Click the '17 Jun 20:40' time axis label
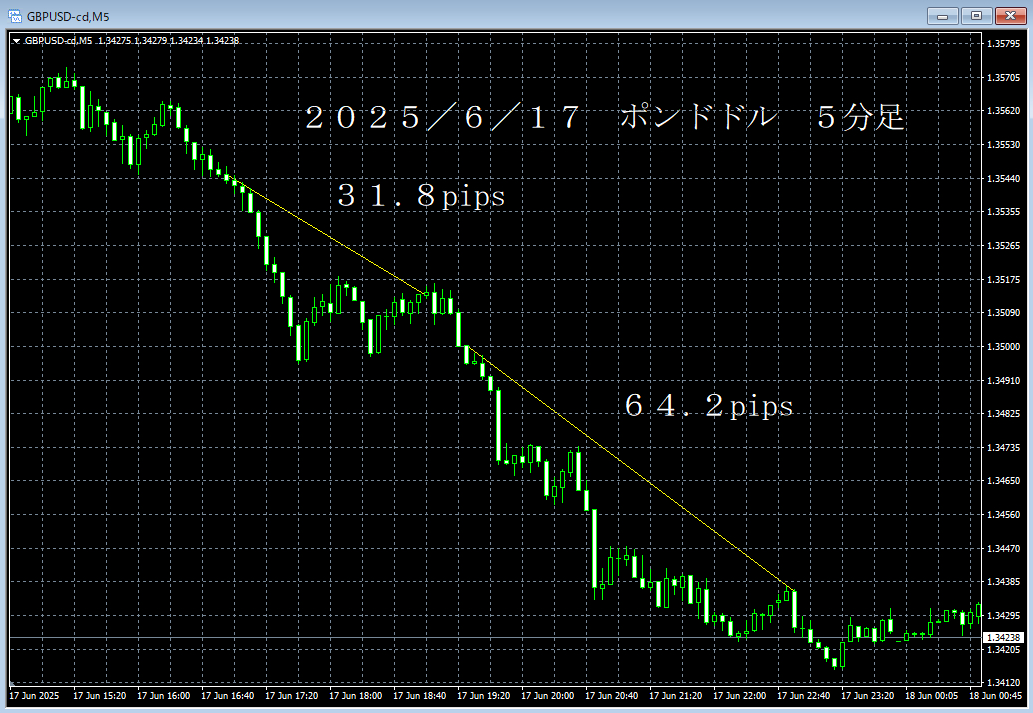The image size is (1033, 713). (x=611, y=696)
